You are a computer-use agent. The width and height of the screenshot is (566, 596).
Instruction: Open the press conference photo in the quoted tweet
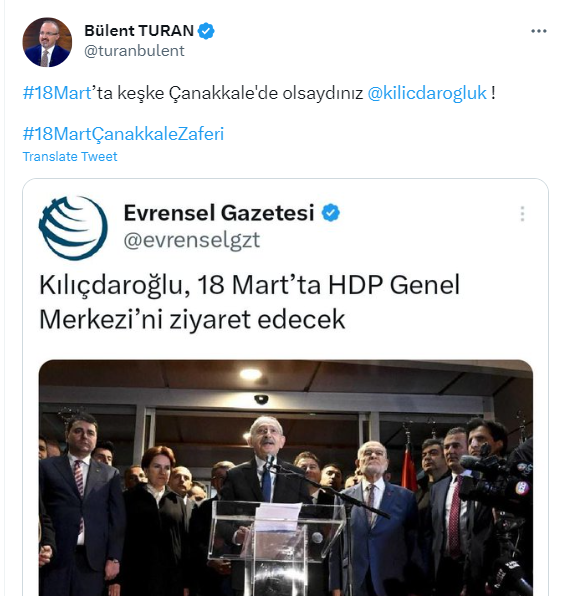tap(286, 478)
